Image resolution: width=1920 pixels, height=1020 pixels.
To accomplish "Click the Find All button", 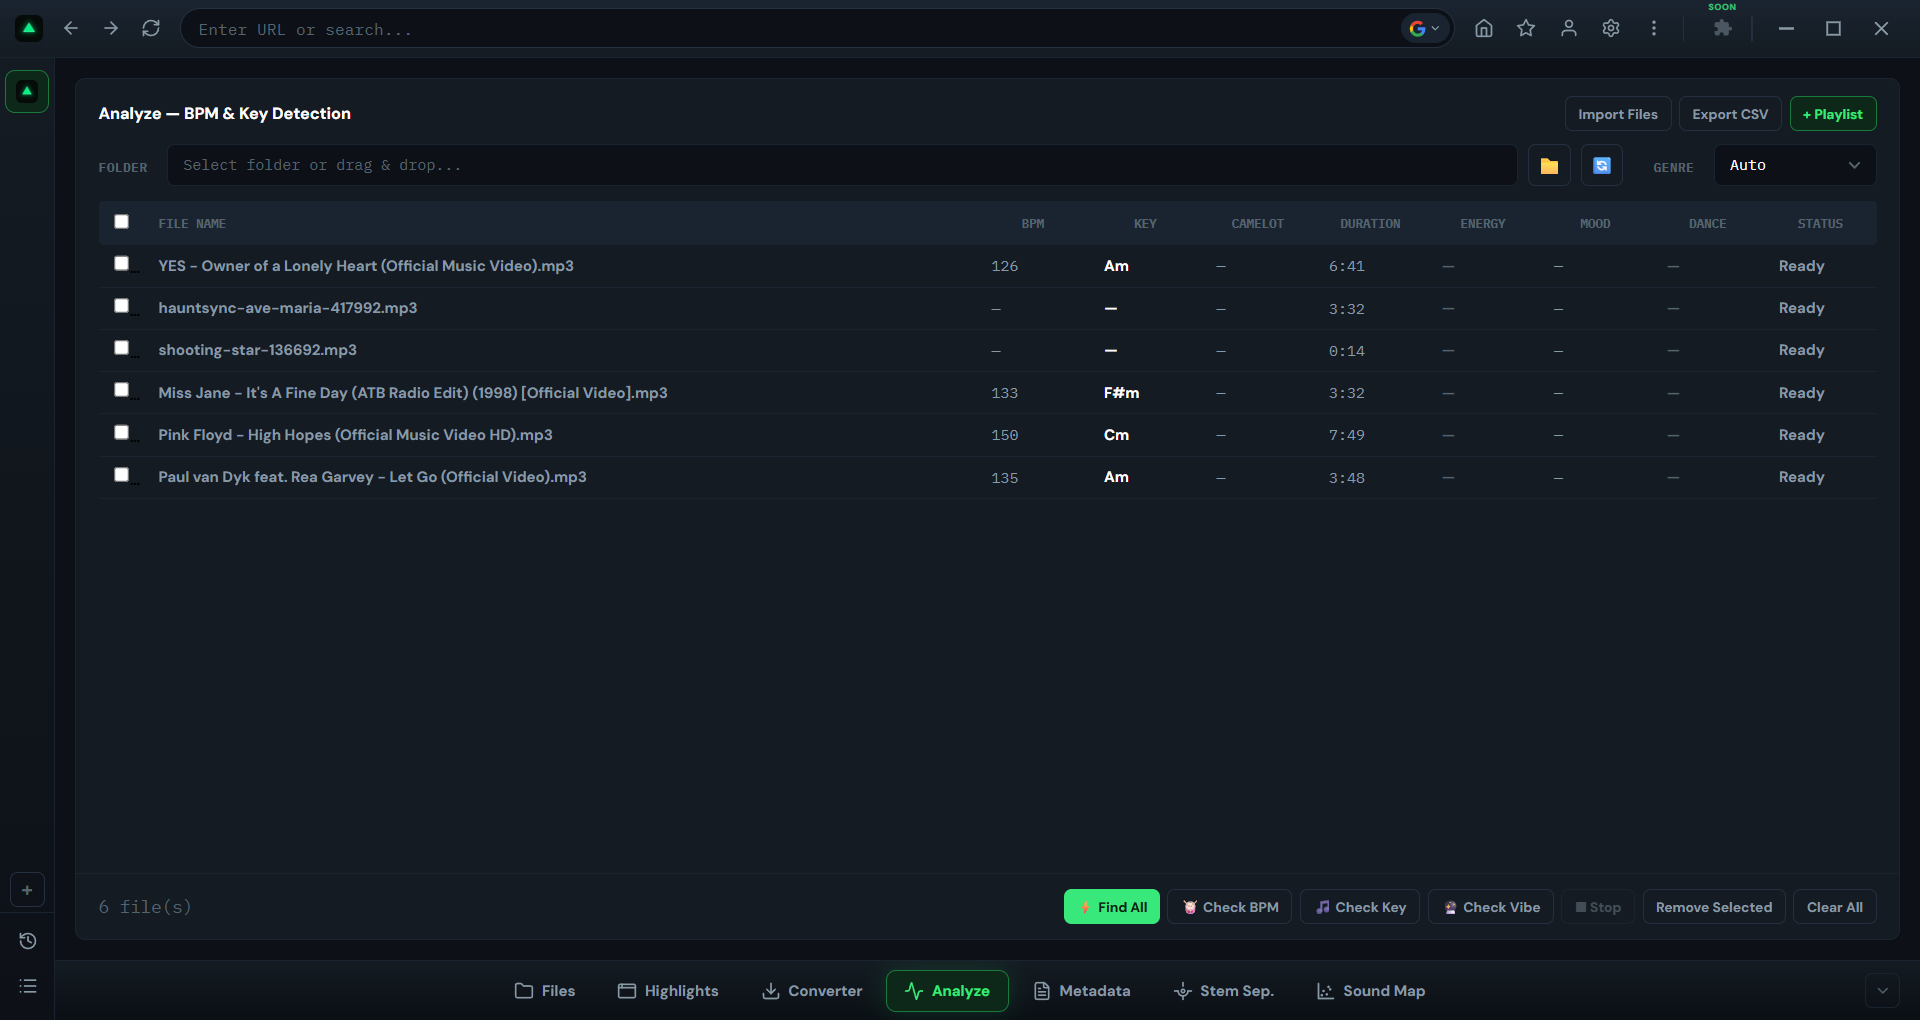I will (1112, 907).
